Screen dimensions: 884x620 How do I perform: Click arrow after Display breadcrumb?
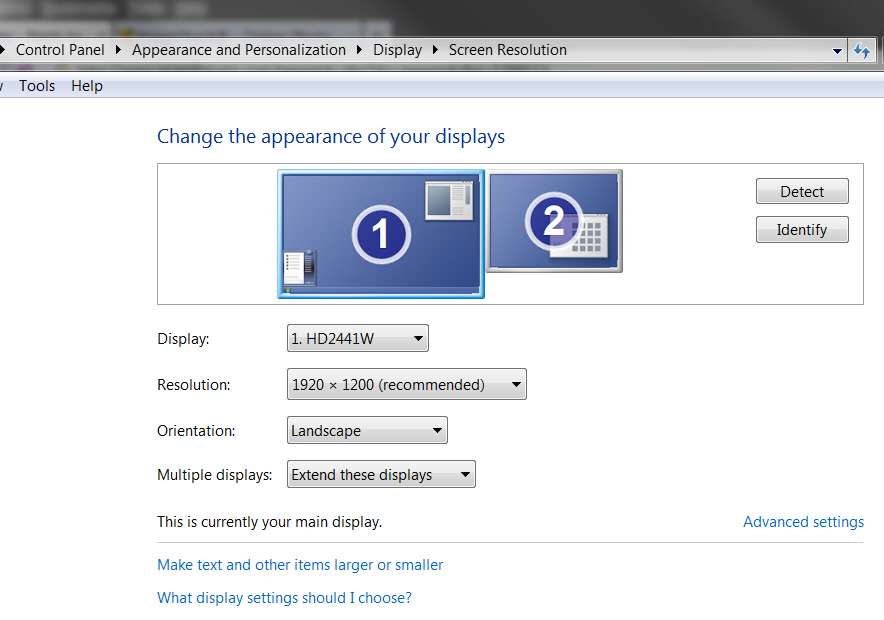(435, 50)
